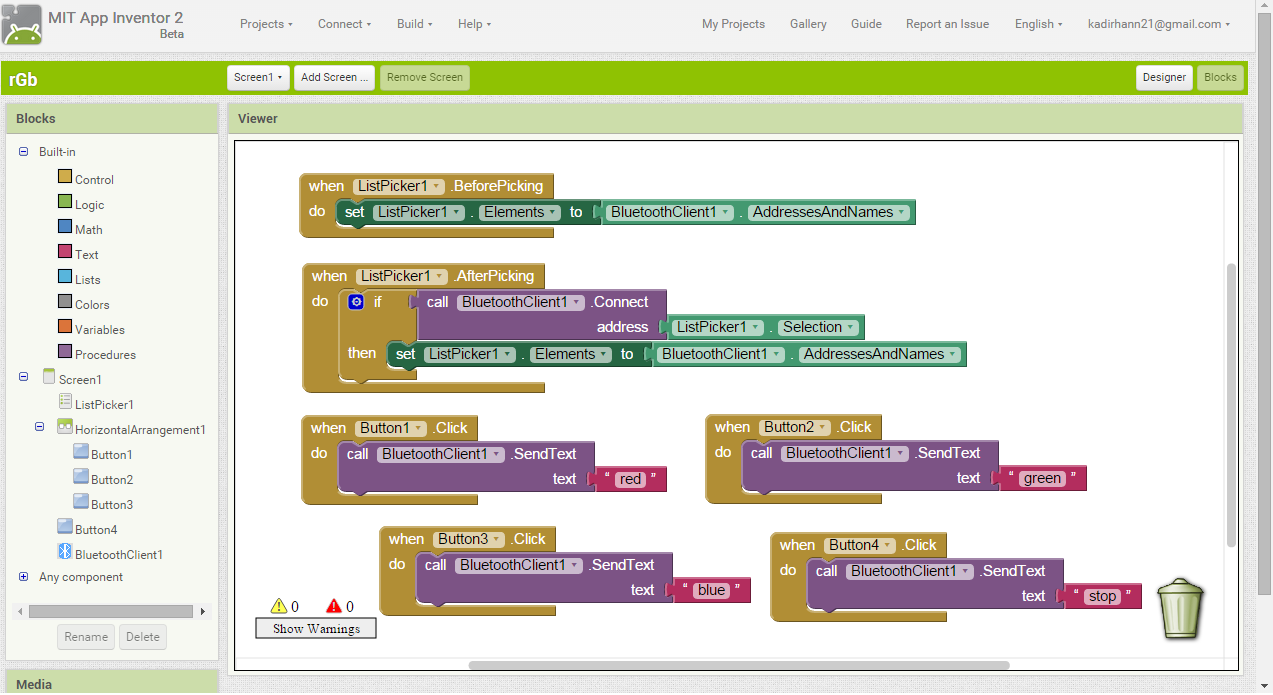Click the "red" text string block
This screenshot has width=1273, height=695.
tap(629, 479)
